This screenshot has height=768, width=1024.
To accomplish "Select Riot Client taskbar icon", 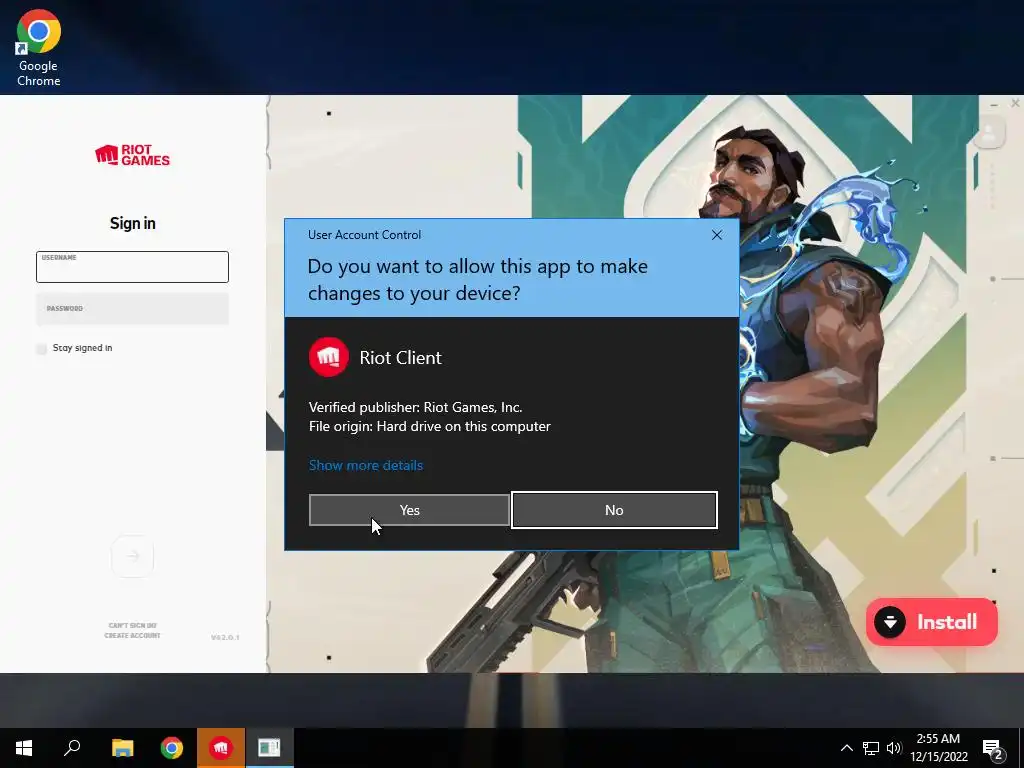I will (221, 748).
